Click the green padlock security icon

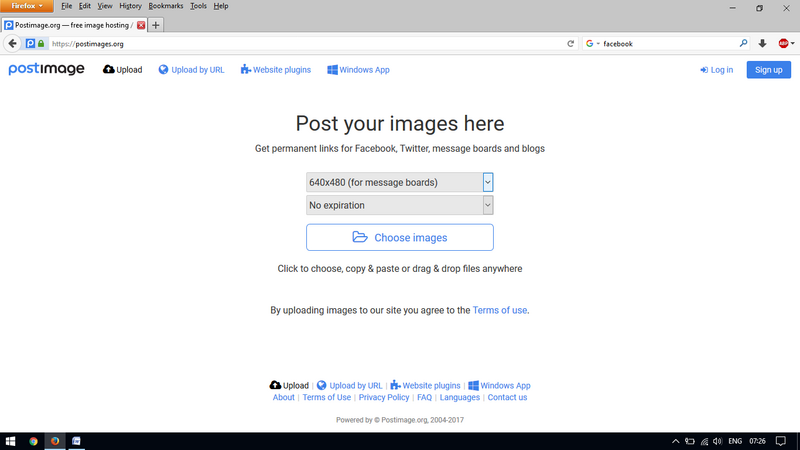tap(41, 44)
